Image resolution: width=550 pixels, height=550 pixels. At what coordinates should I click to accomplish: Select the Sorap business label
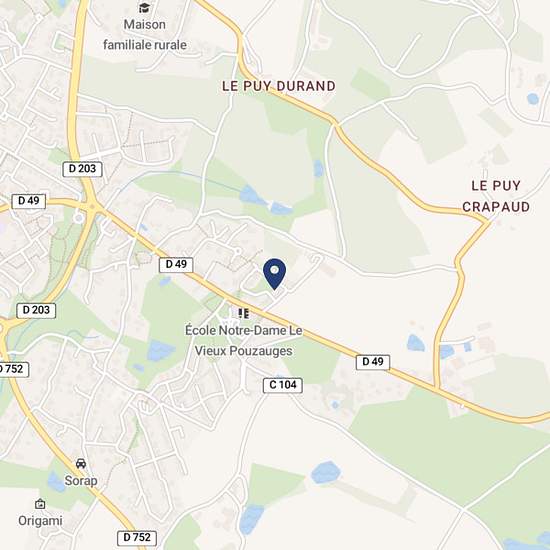point(81,480)
